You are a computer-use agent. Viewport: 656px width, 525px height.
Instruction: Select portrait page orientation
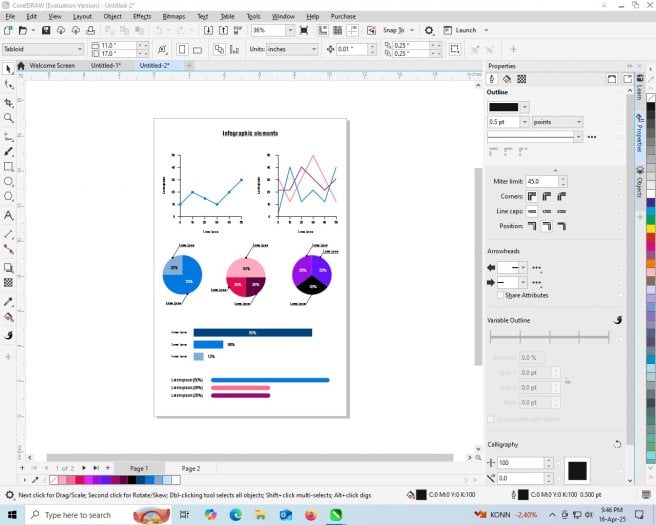(182, 49)
